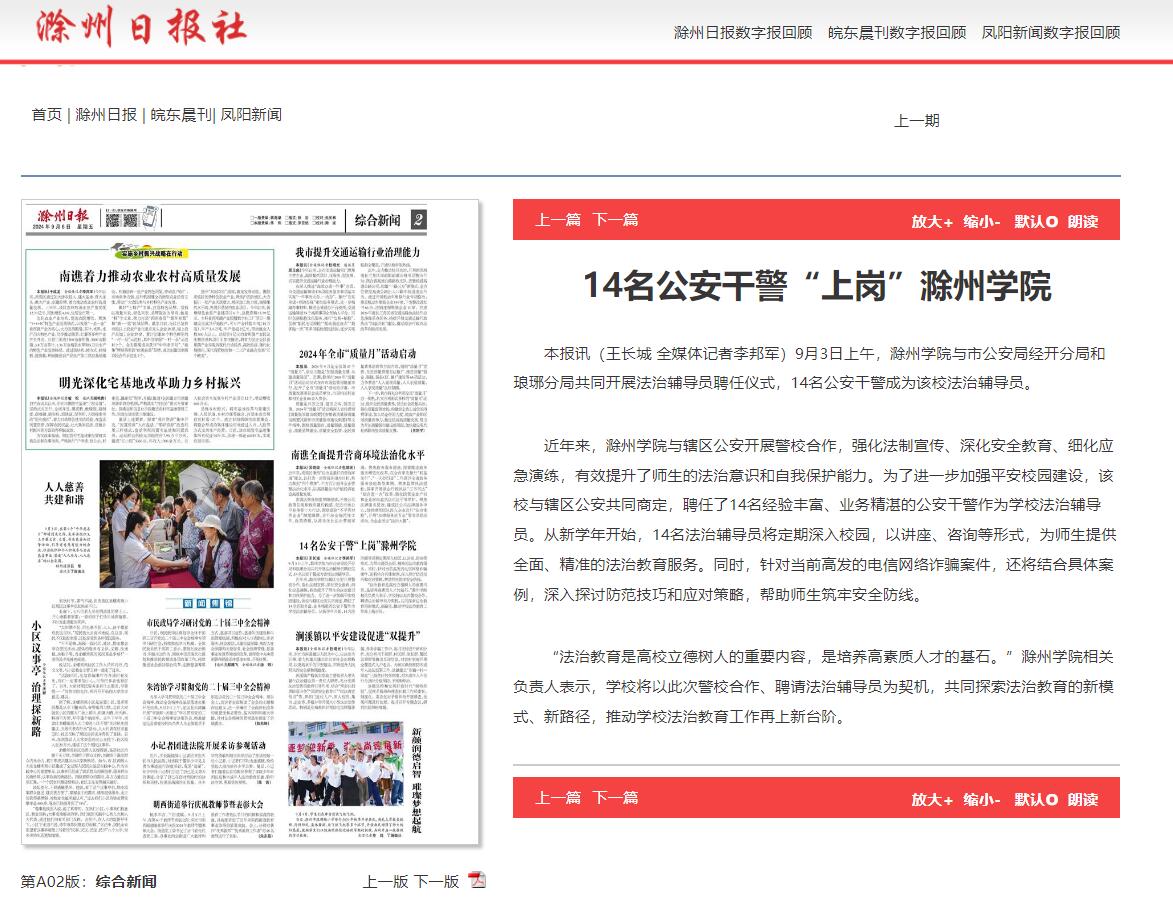Click 上一篇 in top red bar
The image size is (1173, 900).
(x=558, y=220)
